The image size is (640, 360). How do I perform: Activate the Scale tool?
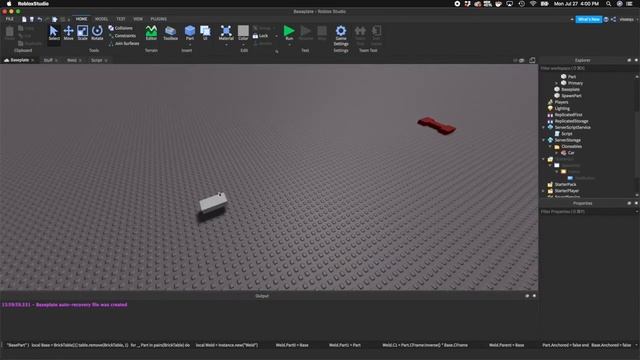pyautogui.click(x=82, y=33)
